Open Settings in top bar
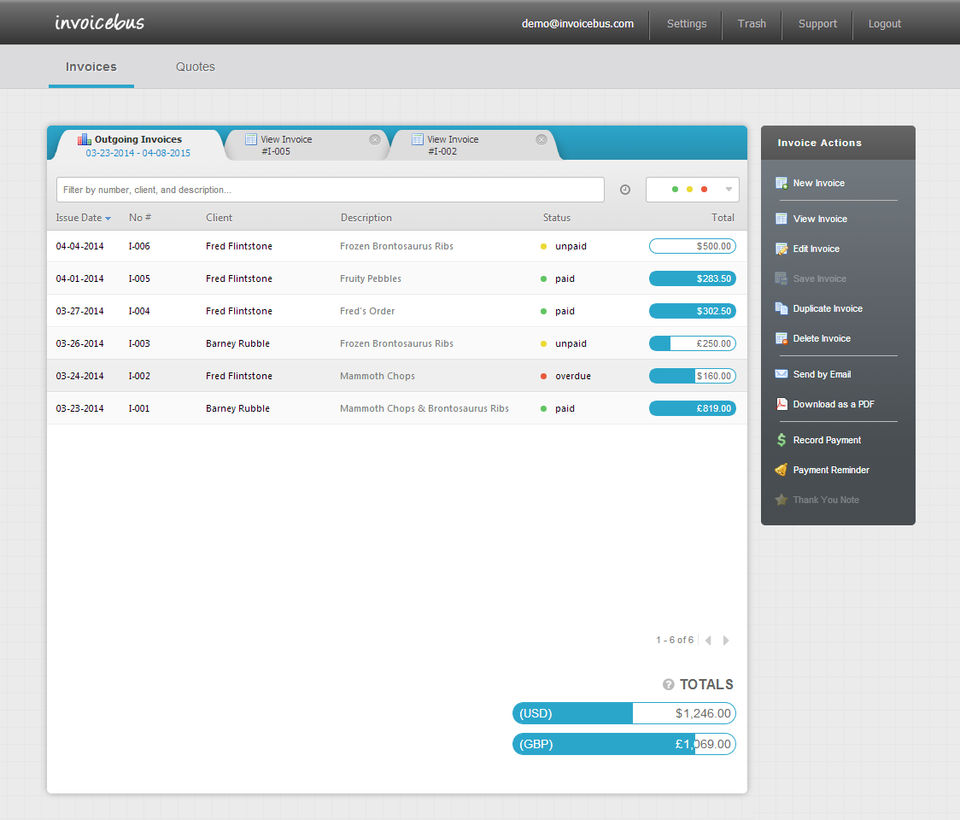The width and height of the screenshot is (960, 820). point(686,23)
